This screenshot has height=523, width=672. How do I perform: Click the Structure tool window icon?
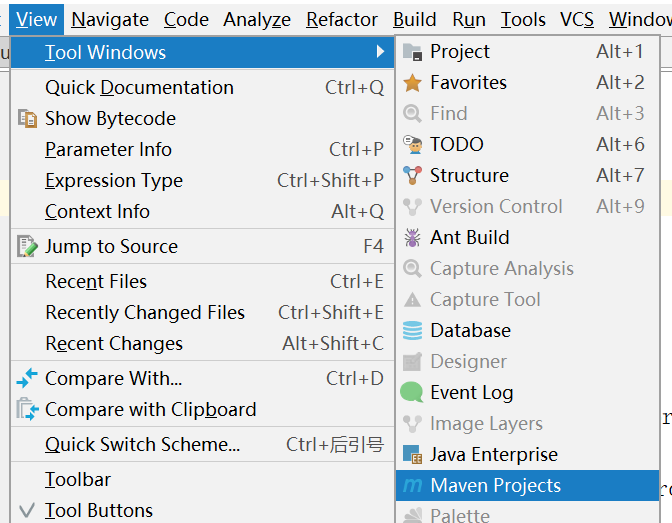[412, 176]
